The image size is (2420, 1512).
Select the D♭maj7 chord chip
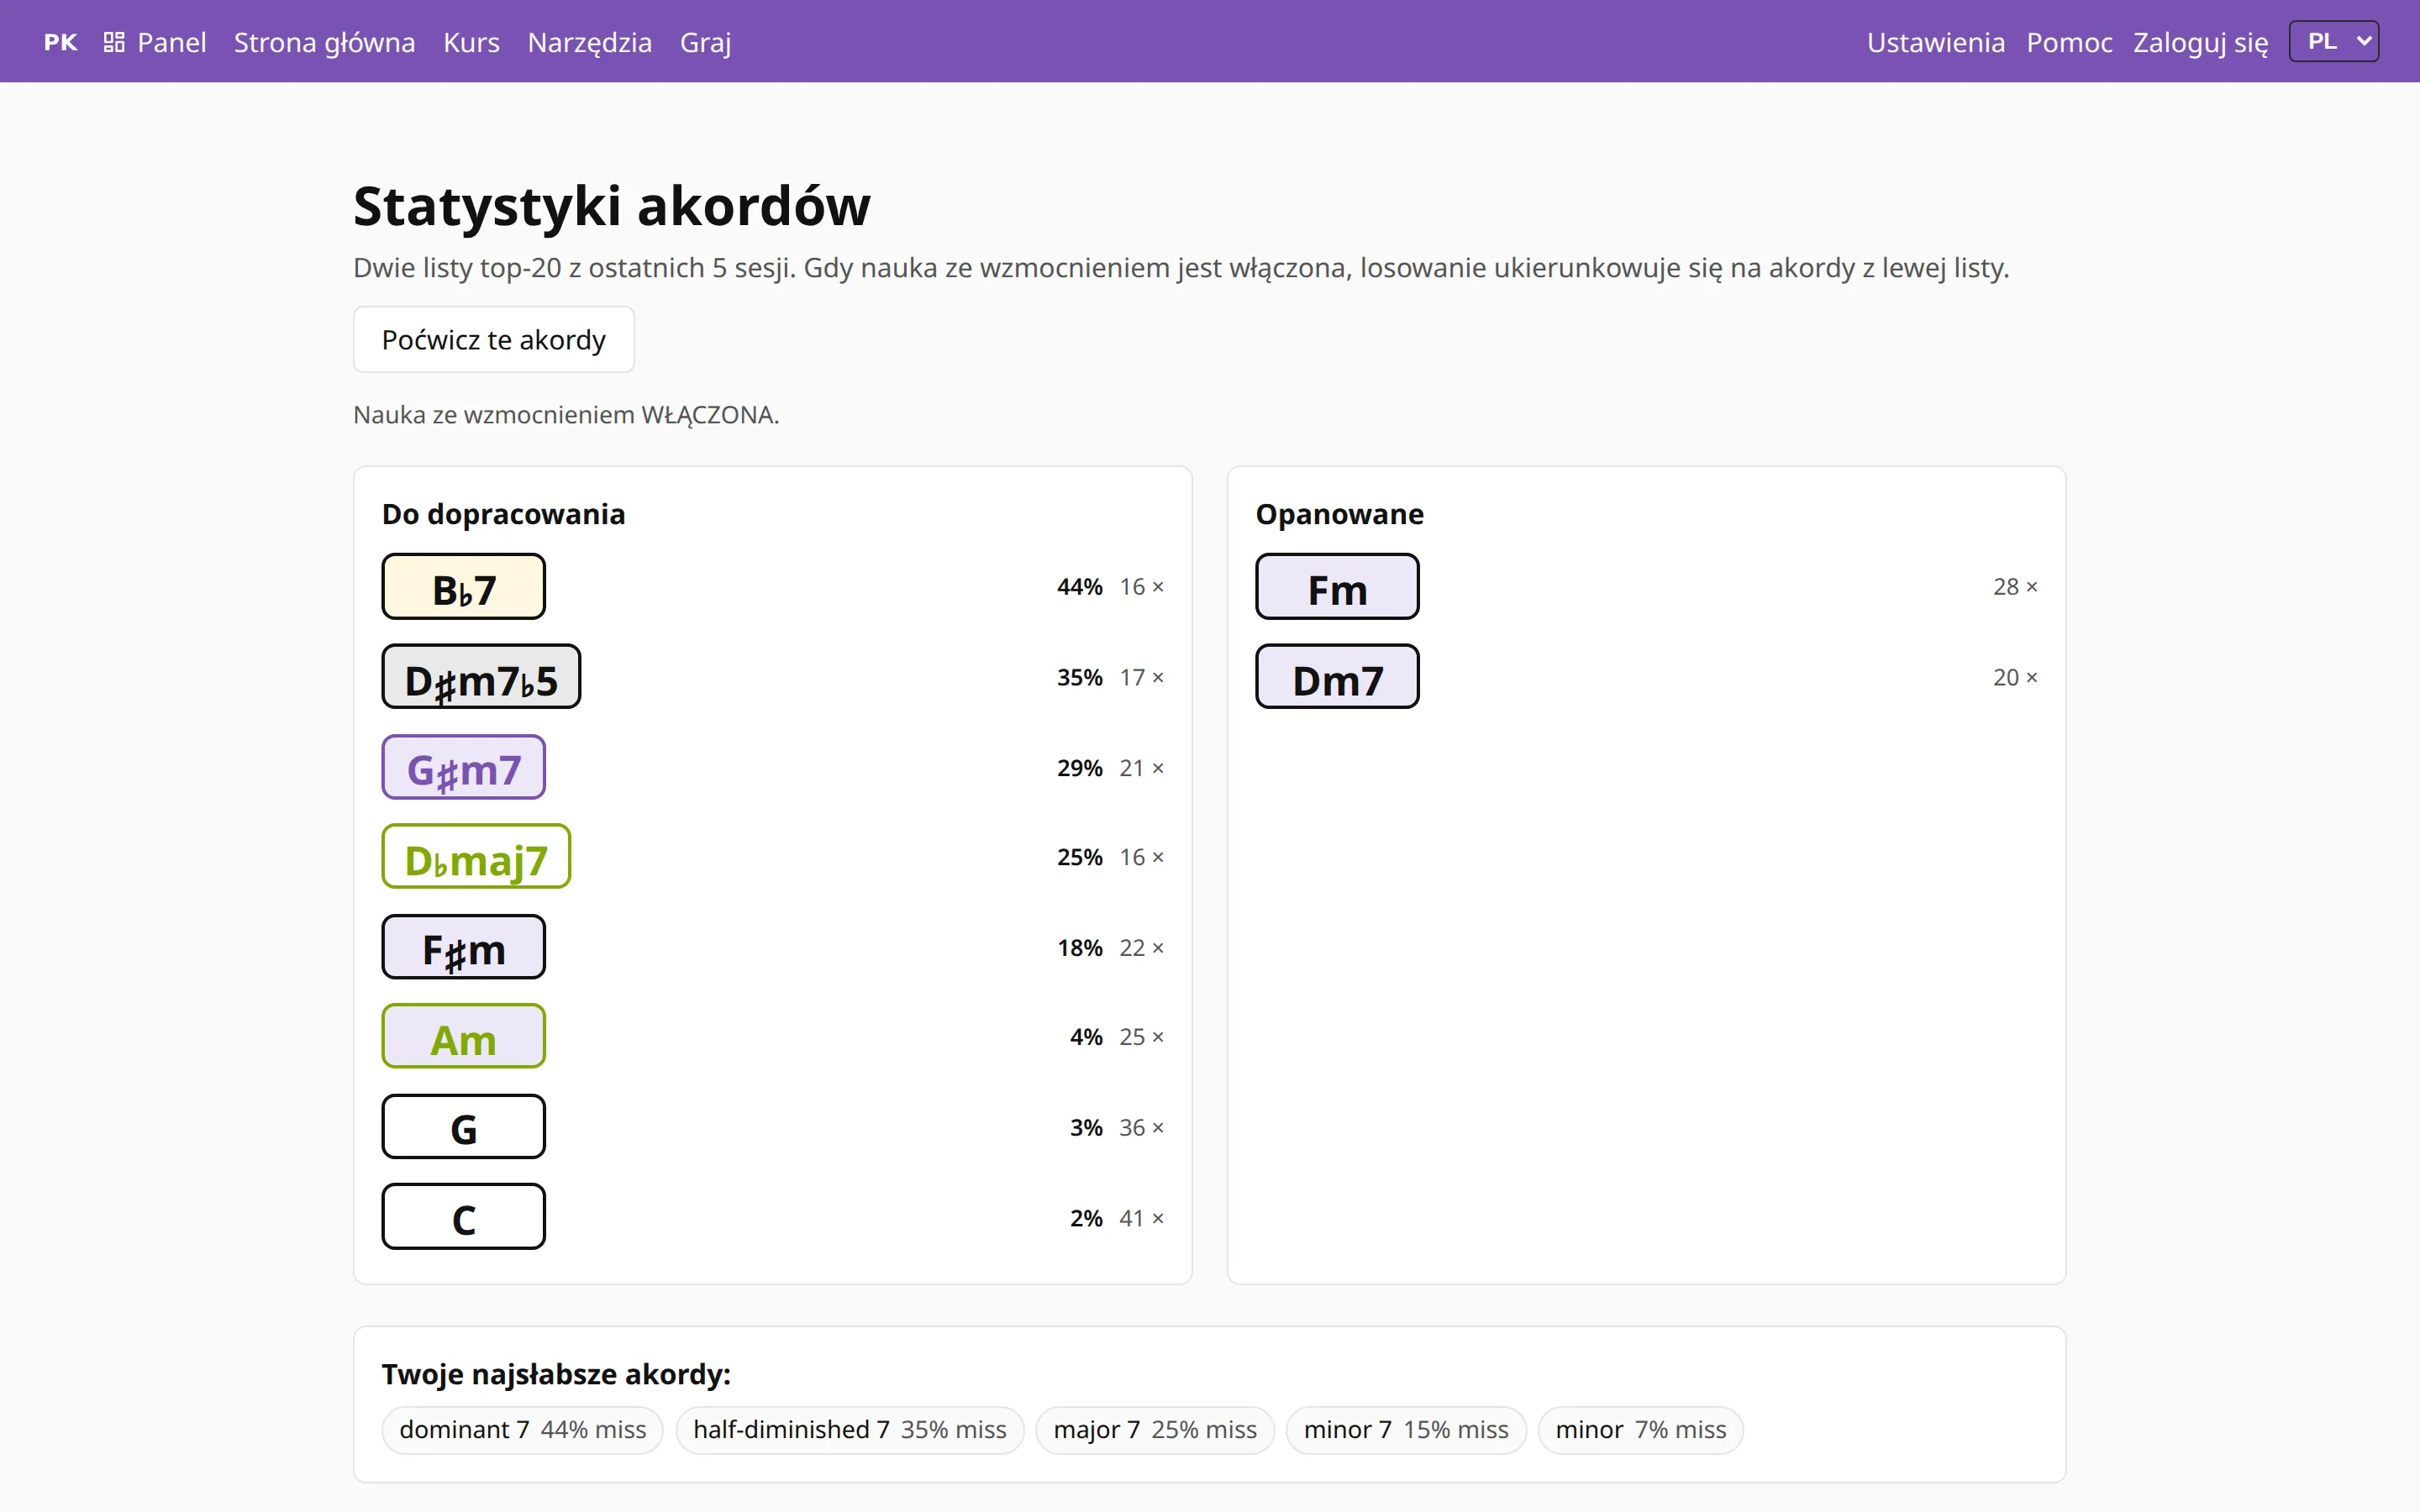[x=476, y=857]
